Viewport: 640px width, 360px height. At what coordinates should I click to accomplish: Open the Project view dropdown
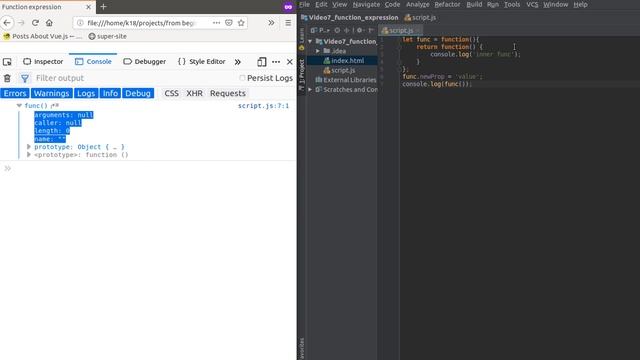(x=320, y=30)
